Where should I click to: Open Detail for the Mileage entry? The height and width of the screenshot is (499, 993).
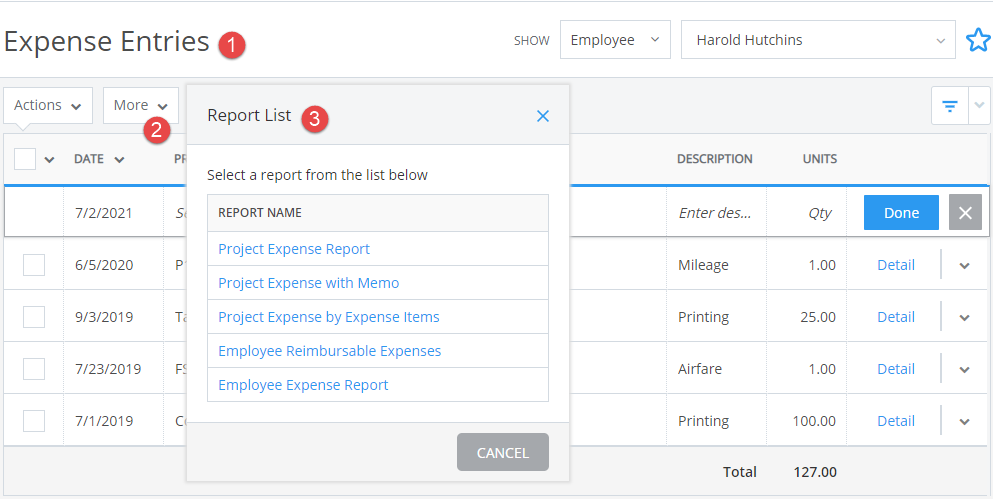895,265
